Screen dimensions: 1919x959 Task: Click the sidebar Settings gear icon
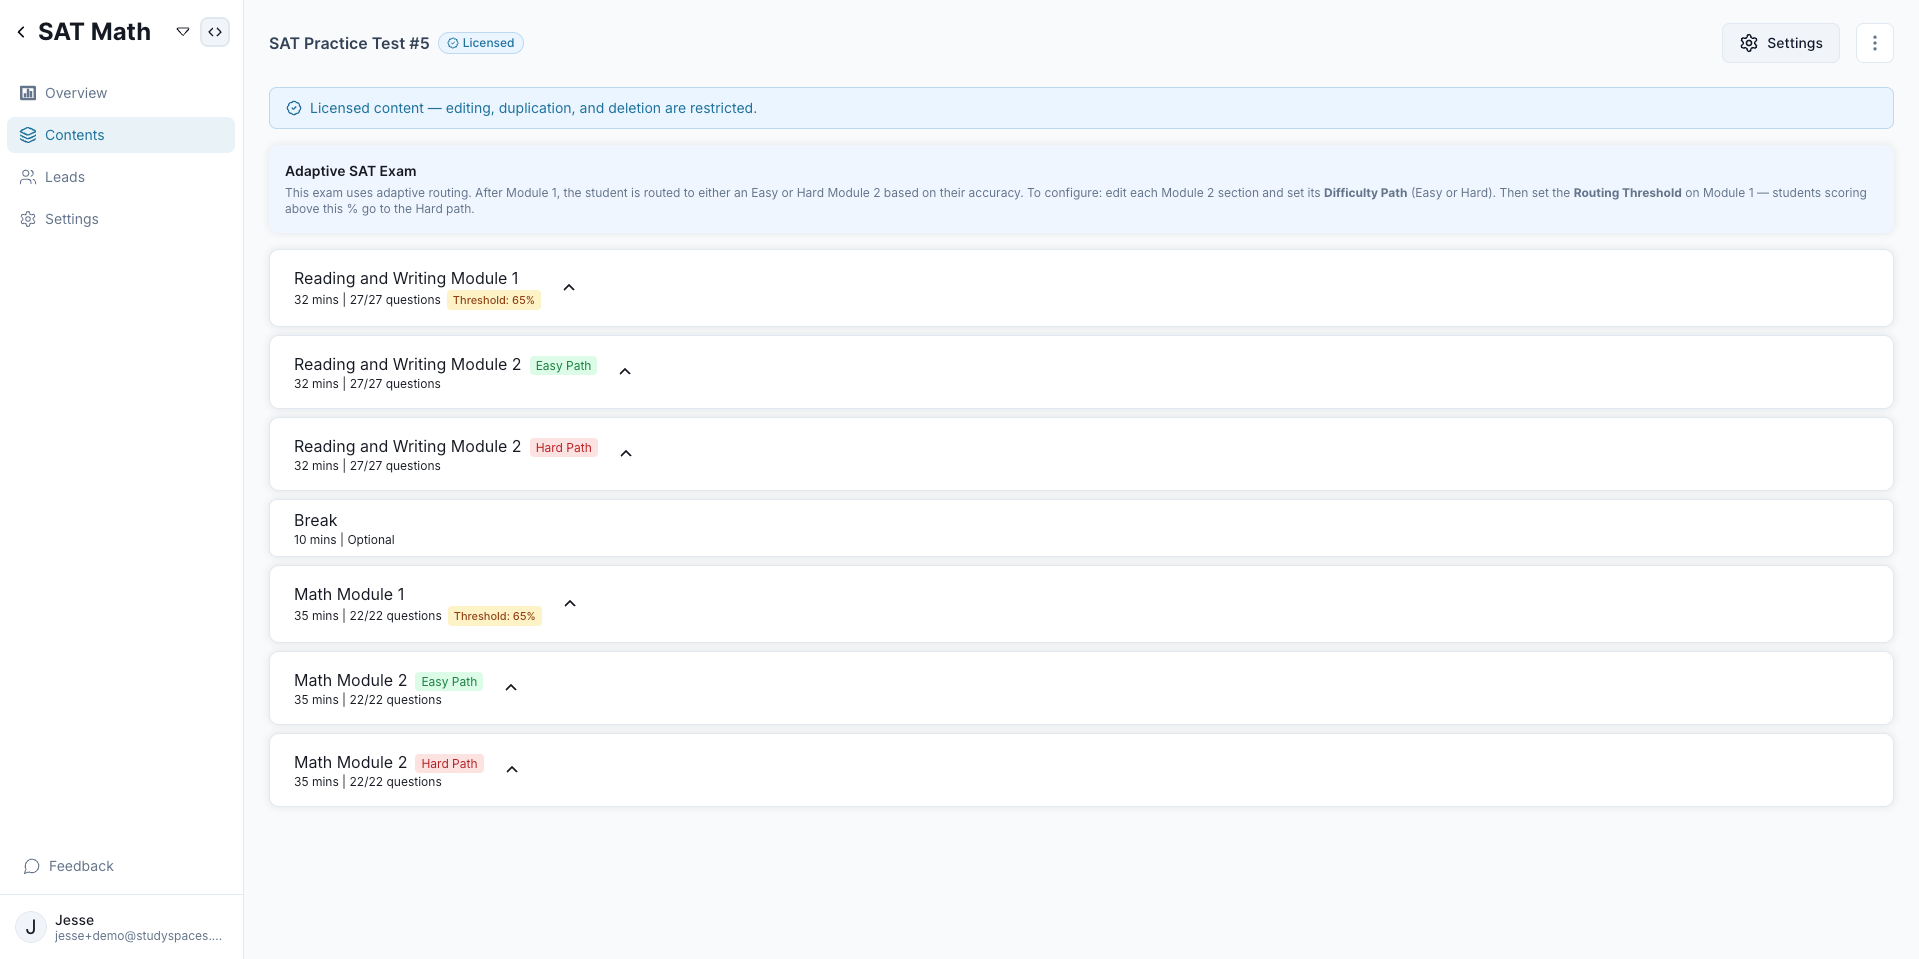28,219
